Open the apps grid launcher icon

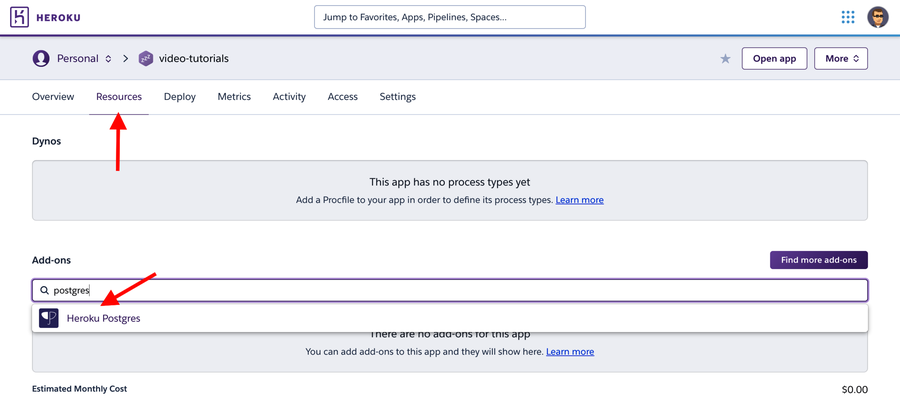[848, 17]
